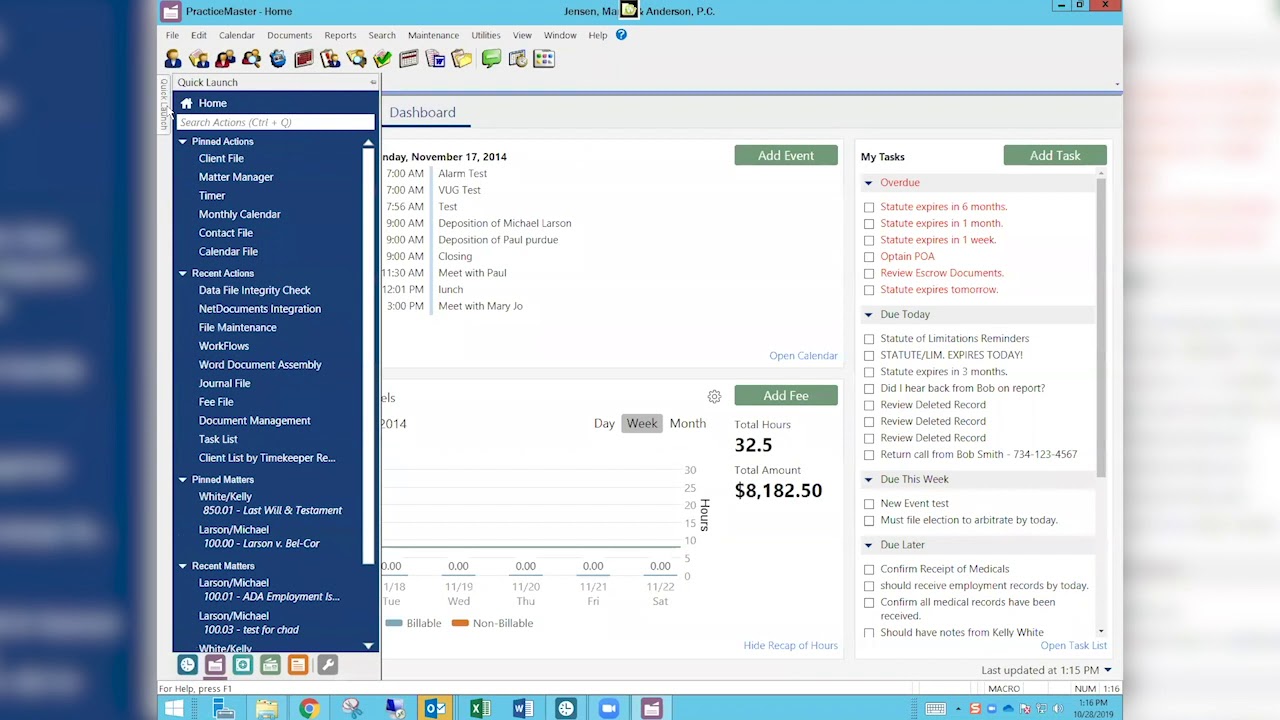
Task: Click the teal square icon below Quick Launch
Action: 242,665
